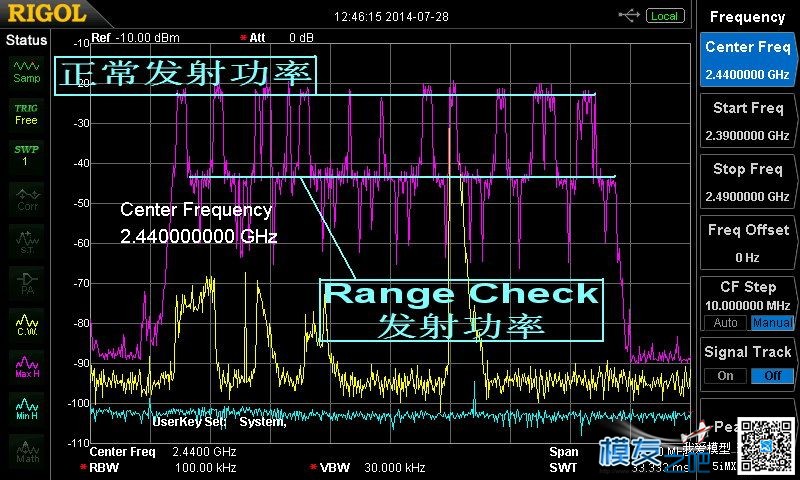Click the Span label at bottom
This screenshot has height=480, width=800.
tap(564, 451)
